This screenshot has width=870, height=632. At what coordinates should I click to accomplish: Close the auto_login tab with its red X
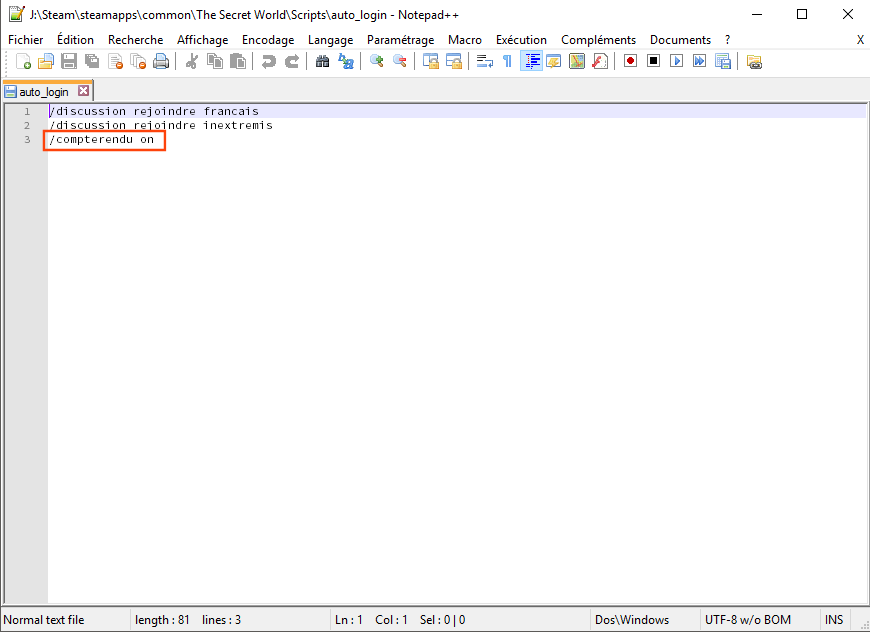83,91
